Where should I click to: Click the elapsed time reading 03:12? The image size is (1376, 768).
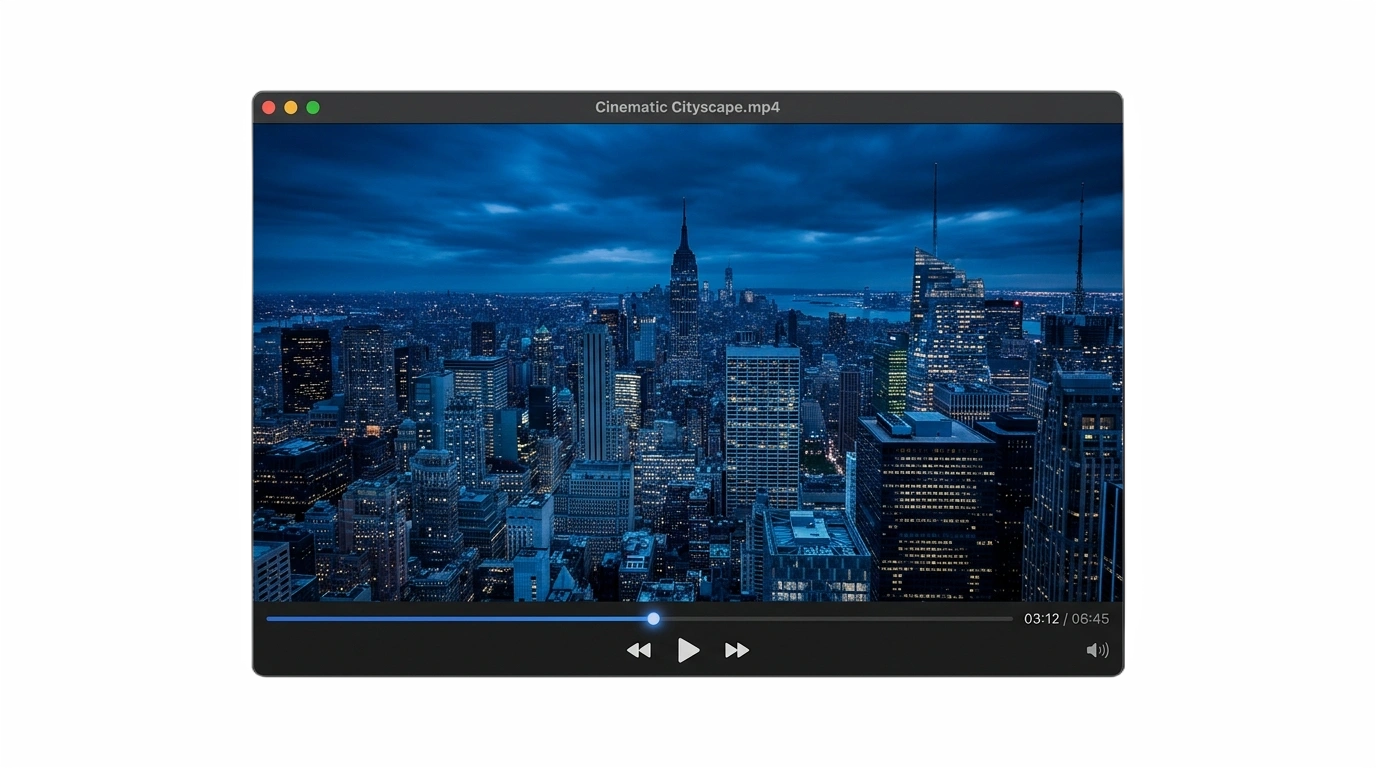tap(1041, 618)
